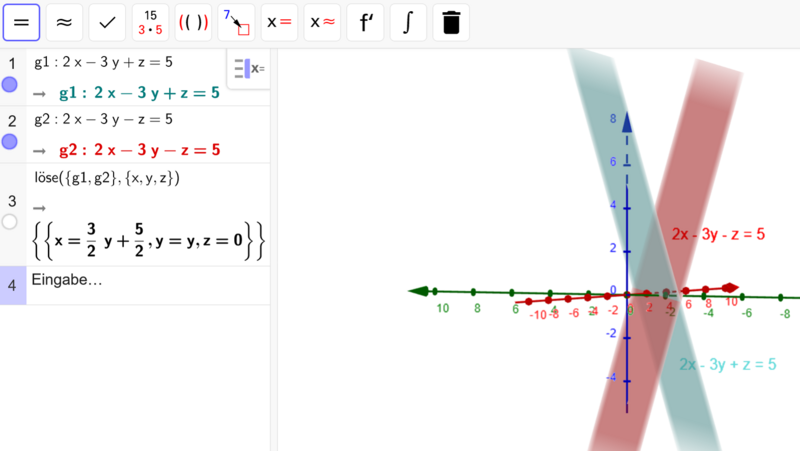Hide plane g1 using its visibility circle

click(x=10, y=85)
